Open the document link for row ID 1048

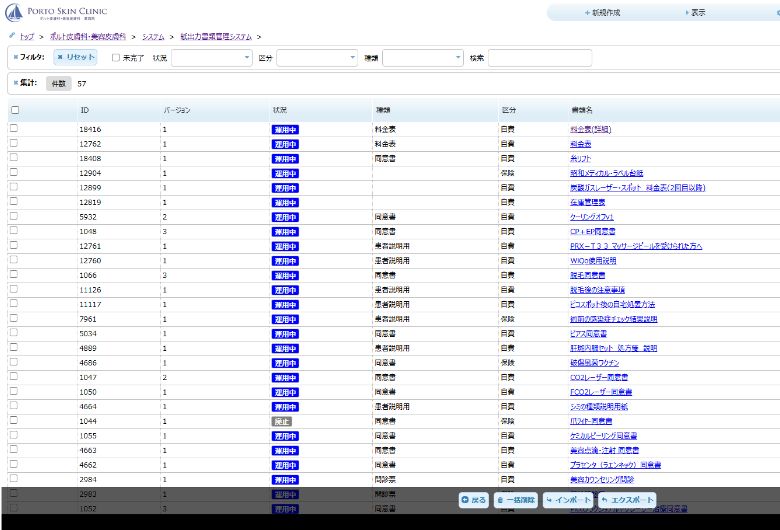pos(592,232)
